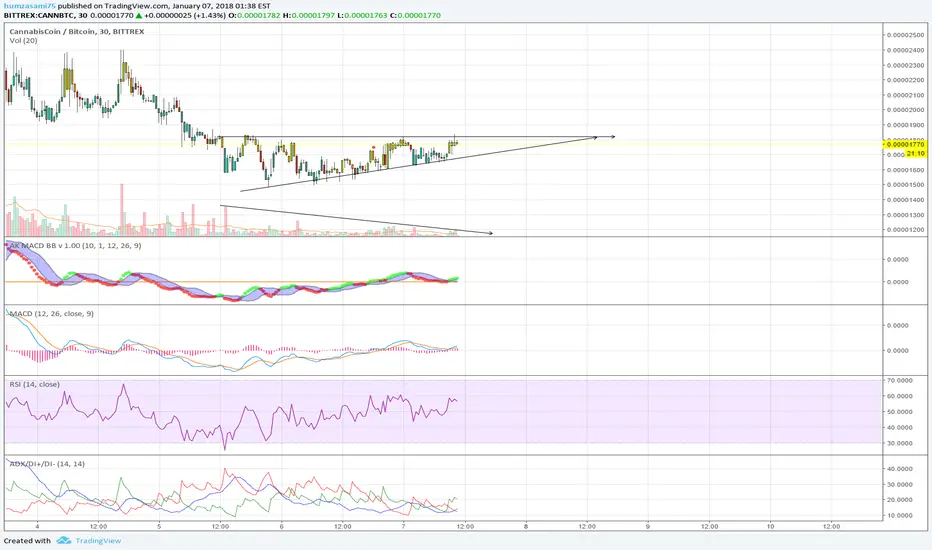This screenshot has height=550, width=932.
Task: Select the Vol (20) indicator label
Action: tap(23, 40)
